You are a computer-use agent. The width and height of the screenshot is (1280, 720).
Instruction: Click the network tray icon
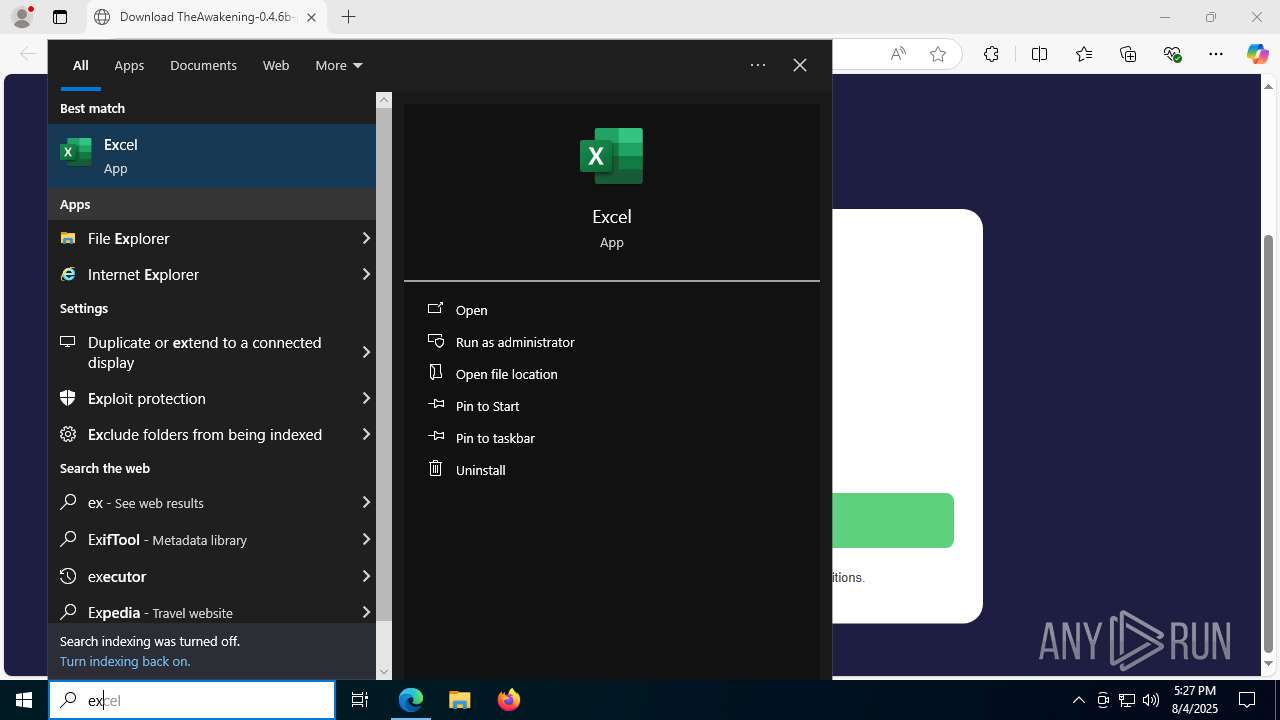[x=1127, y=700]
